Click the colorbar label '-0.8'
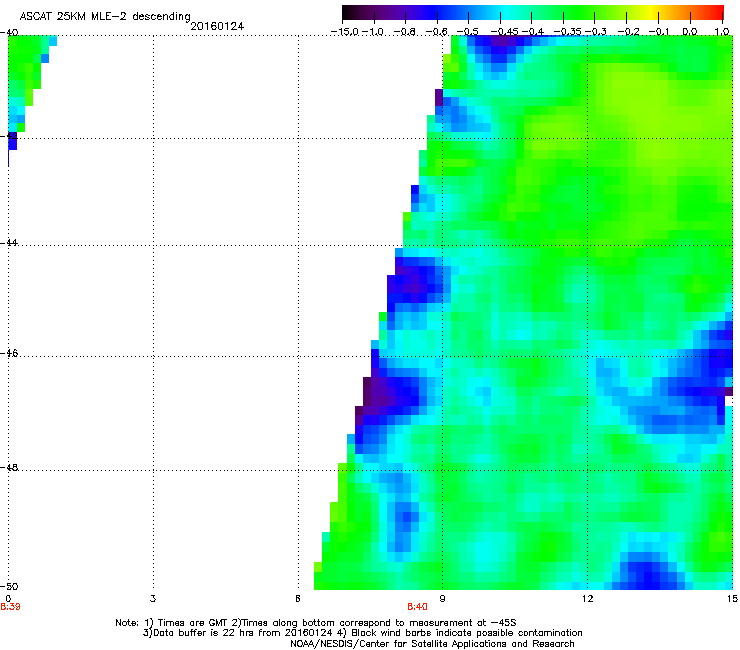 405,32
